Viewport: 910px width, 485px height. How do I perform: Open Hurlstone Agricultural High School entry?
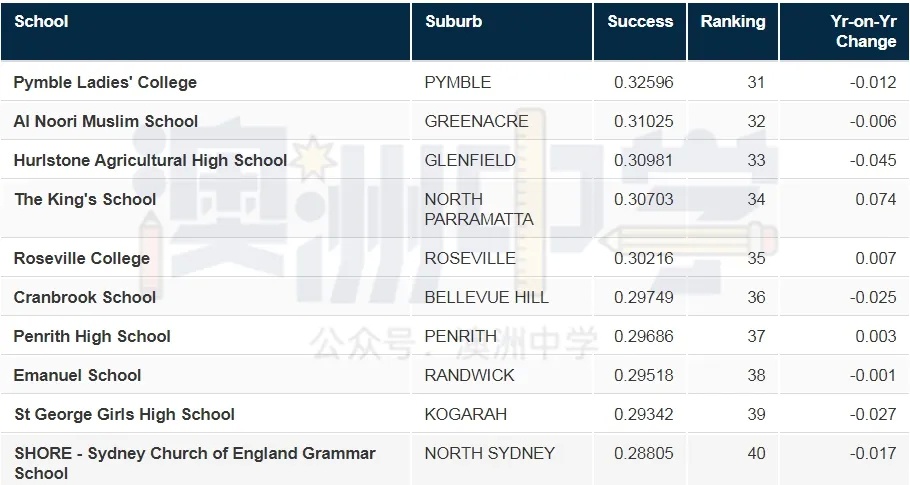(x=150, y=160)
